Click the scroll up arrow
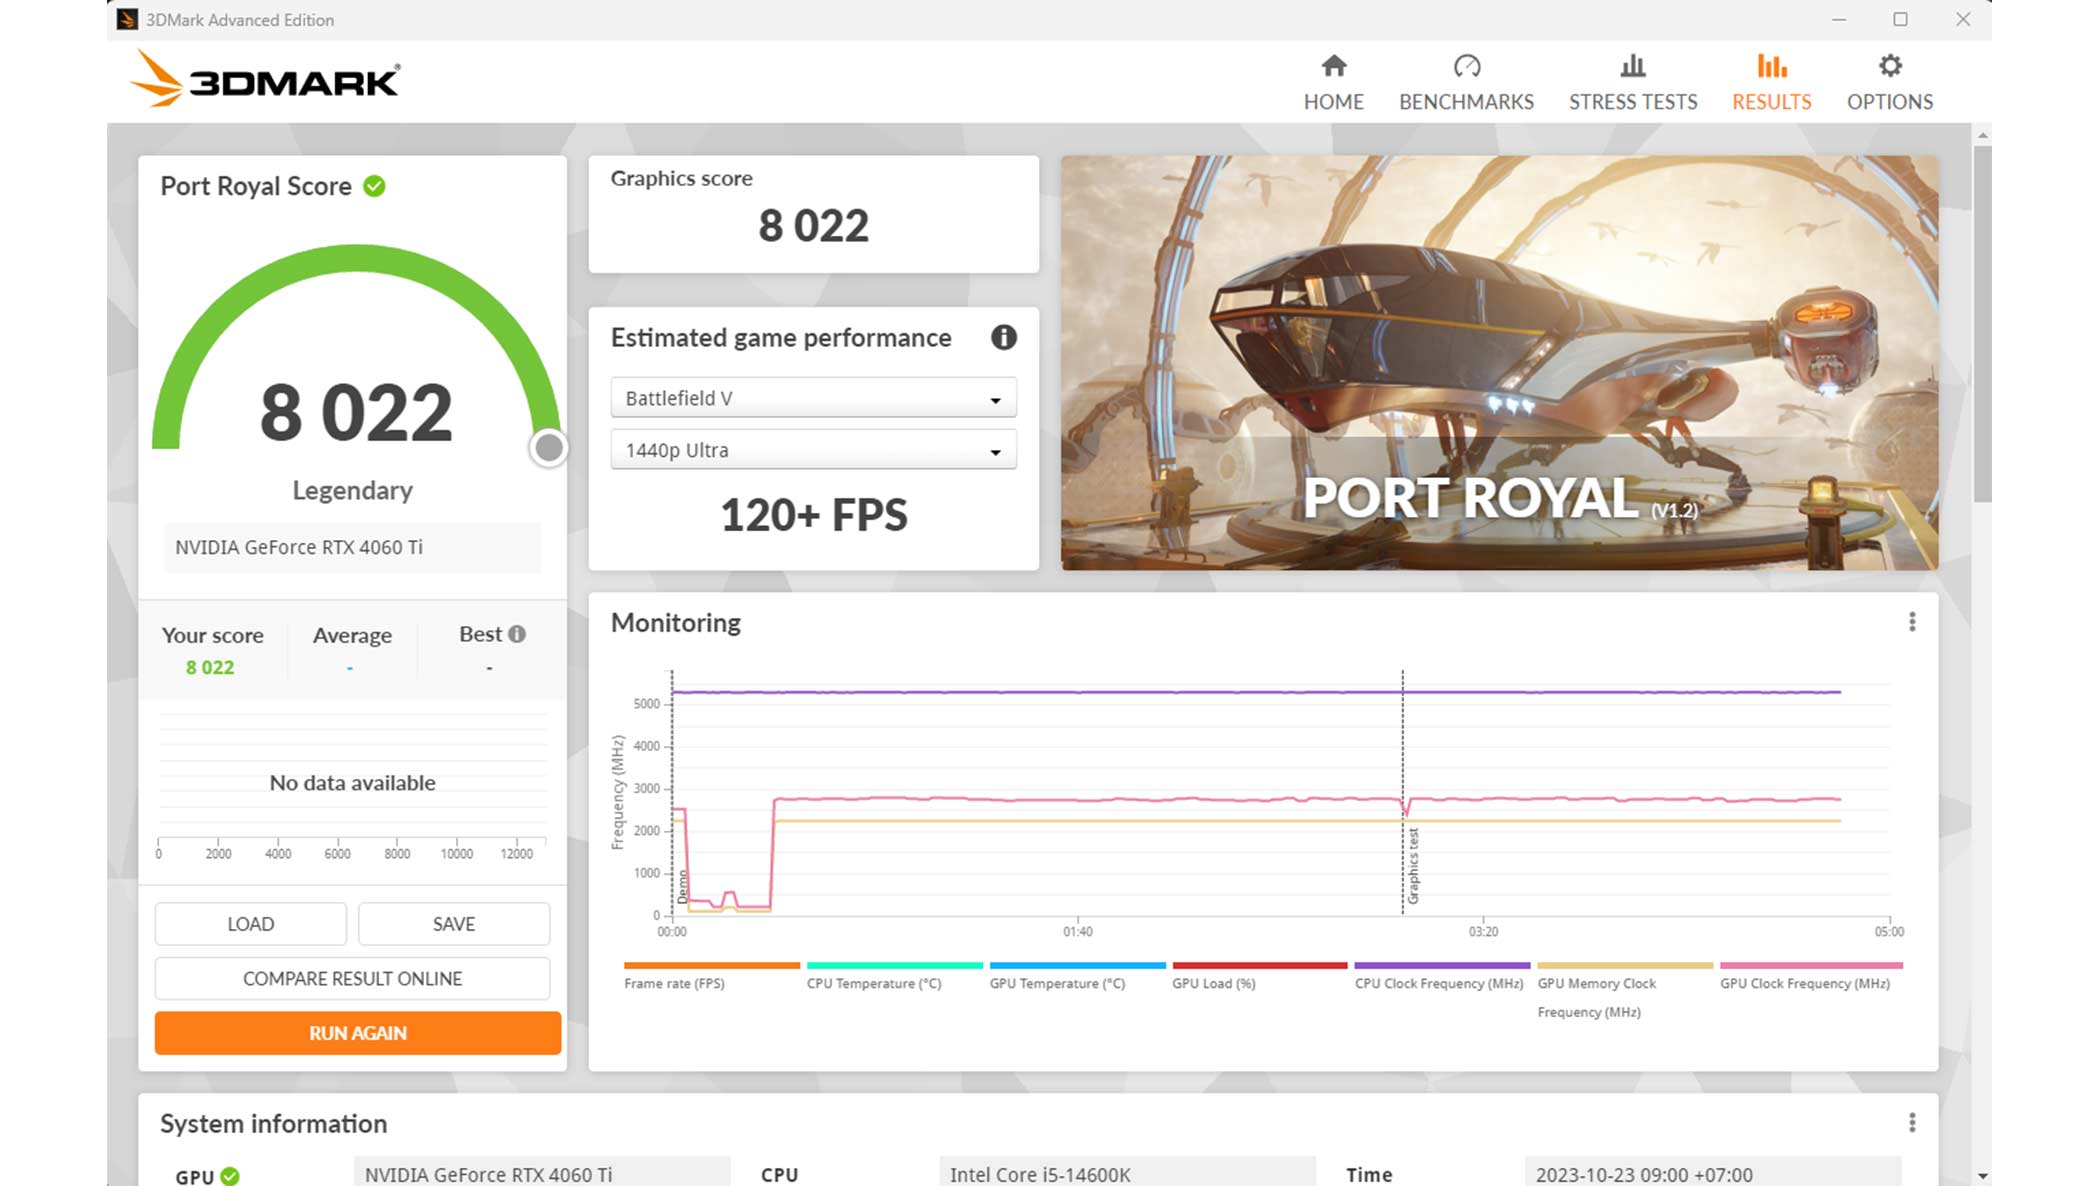The height and width of the screenshot is (1186, 2100). pos(1982,134)
